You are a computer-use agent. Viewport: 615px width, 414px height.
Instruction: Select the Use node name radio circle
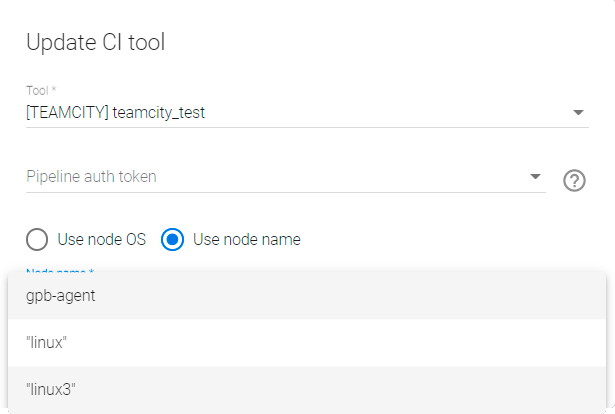tap(172, 239)
